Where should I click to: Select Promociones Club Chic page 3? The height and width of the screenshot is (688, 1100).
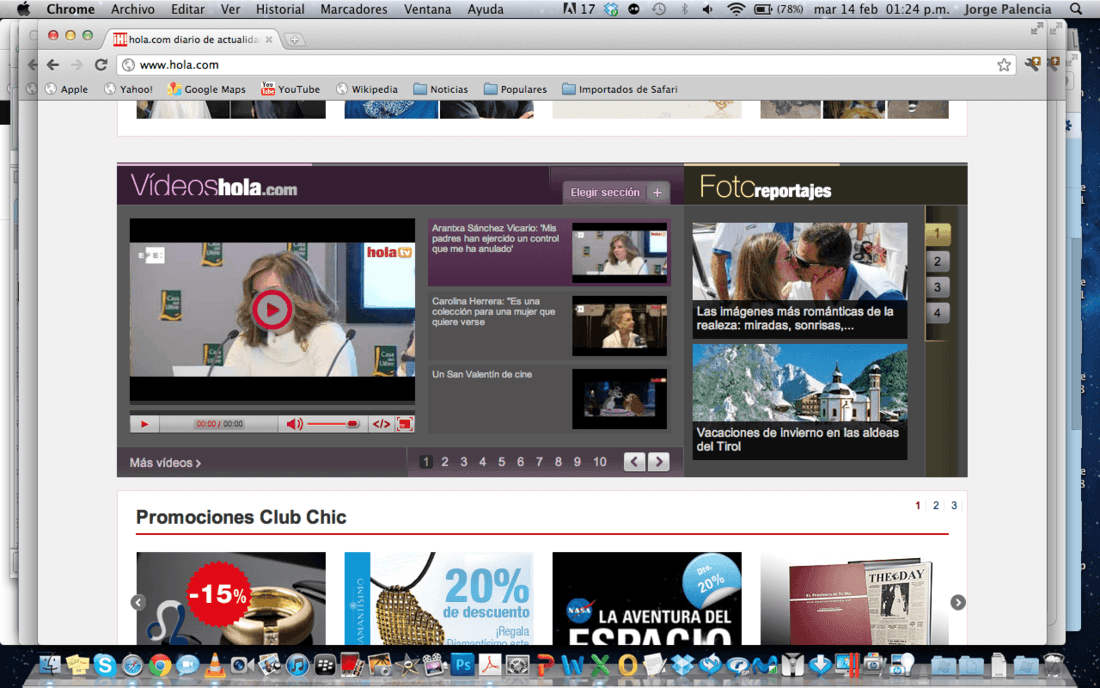point(954,505)
